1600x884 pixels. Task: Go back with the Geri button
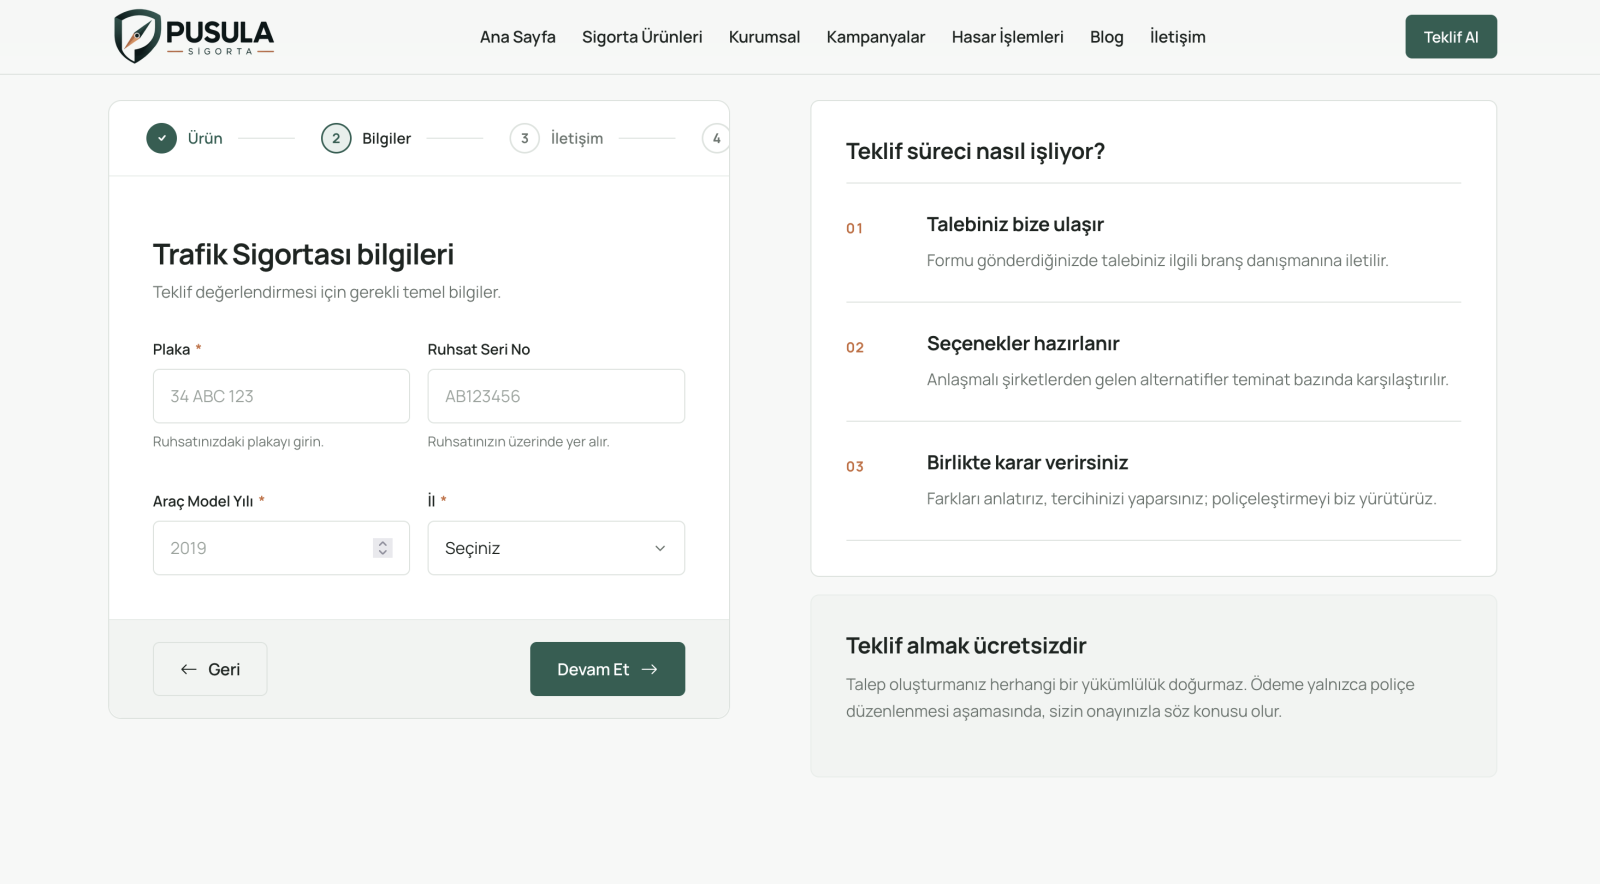210,669
